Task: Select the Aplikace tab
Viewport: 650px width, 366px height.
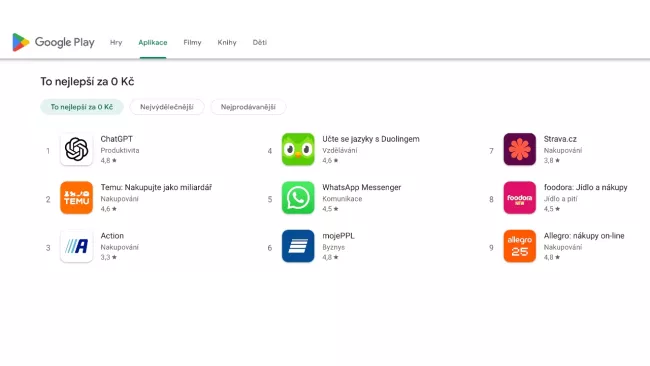Action: [x=153, y=42]
